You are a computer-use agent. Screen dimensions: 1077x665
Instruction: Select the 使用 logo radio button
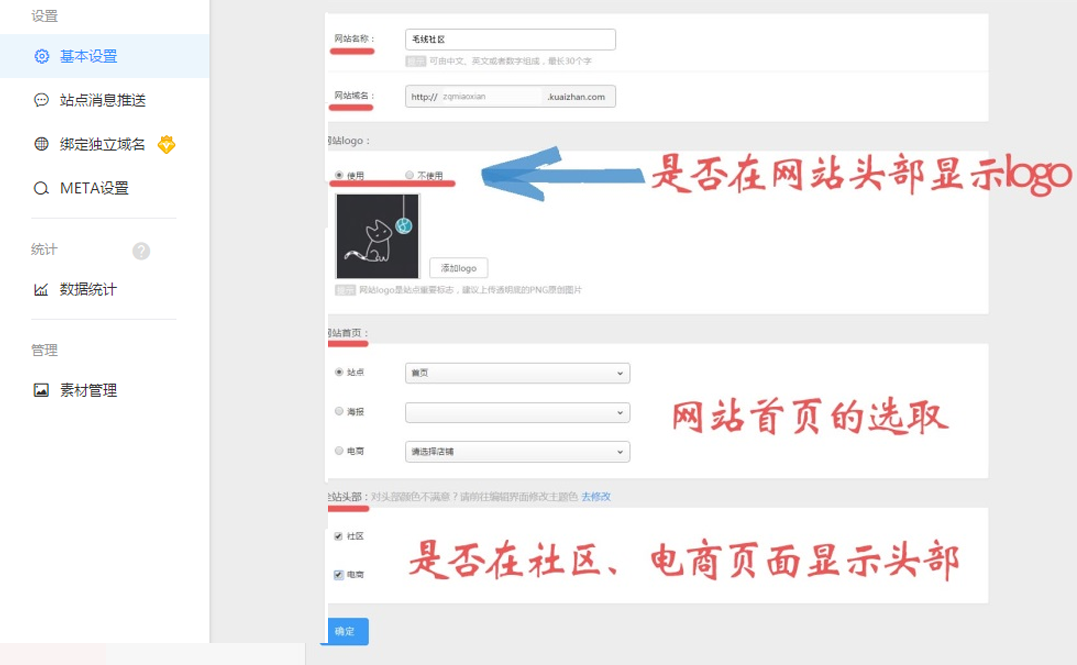click(x=339, y=175)
